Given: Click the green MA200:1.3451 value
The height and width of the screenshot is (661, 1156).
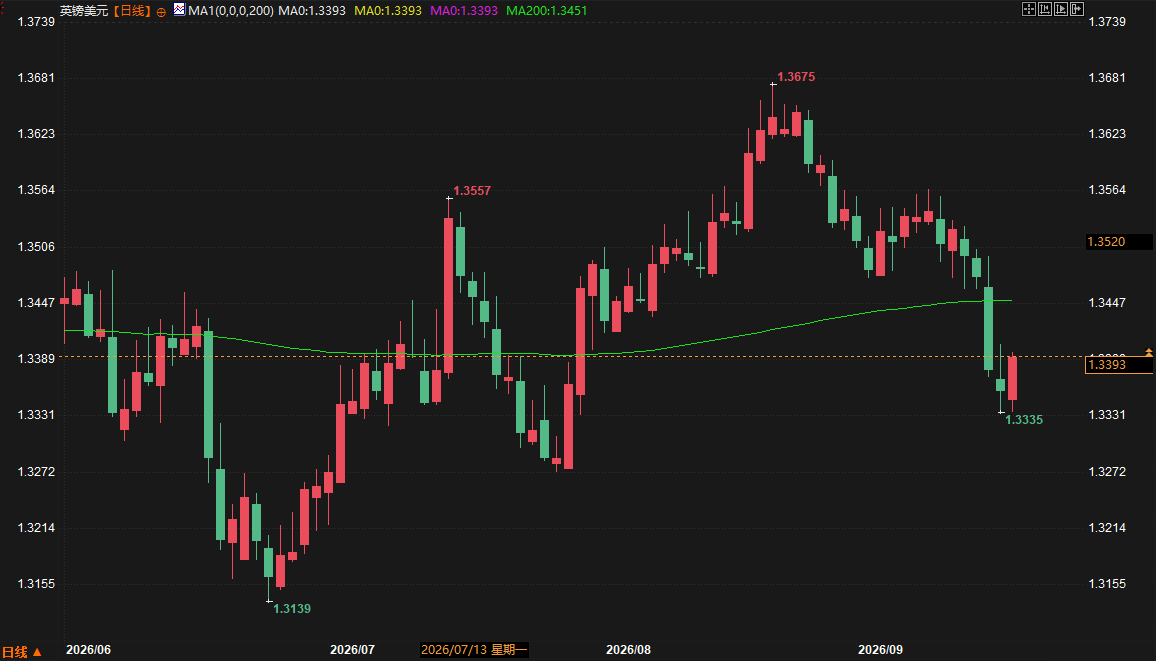Looking at the screenshot, I should click(x=546, y=11).
